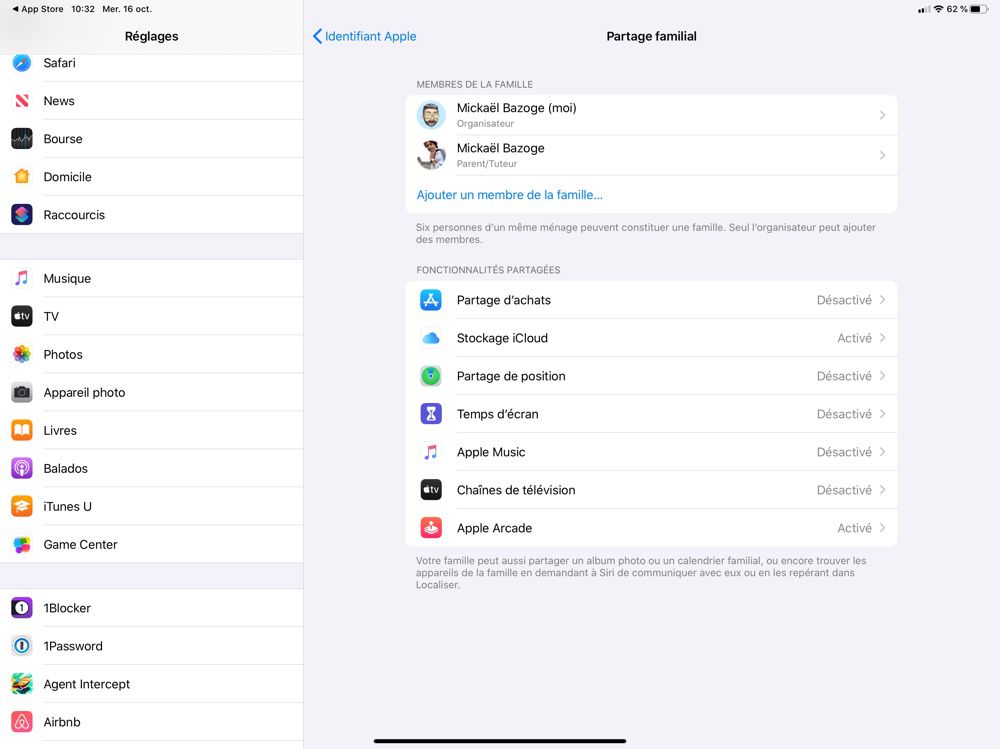Open Stockage iCloud disclosure chevron

(x=883, y=338)
